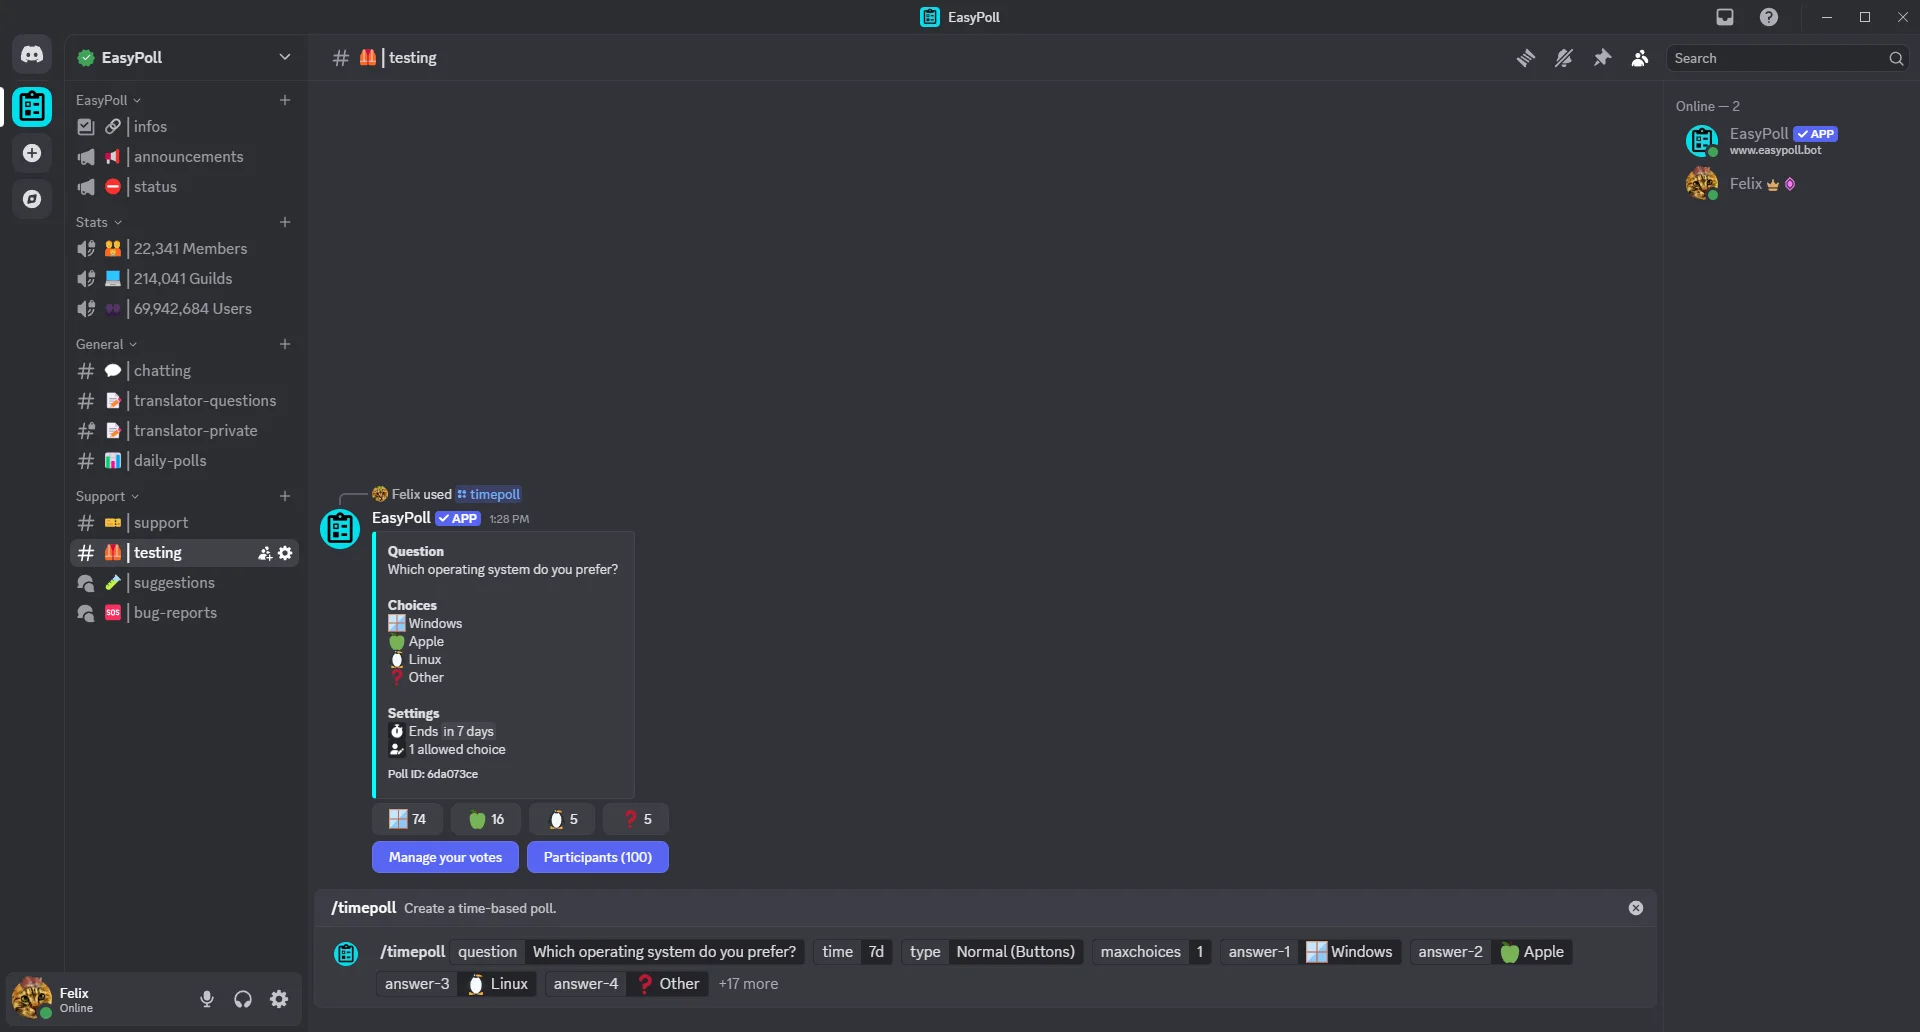Click the pinned messages pin icon

1601,58
